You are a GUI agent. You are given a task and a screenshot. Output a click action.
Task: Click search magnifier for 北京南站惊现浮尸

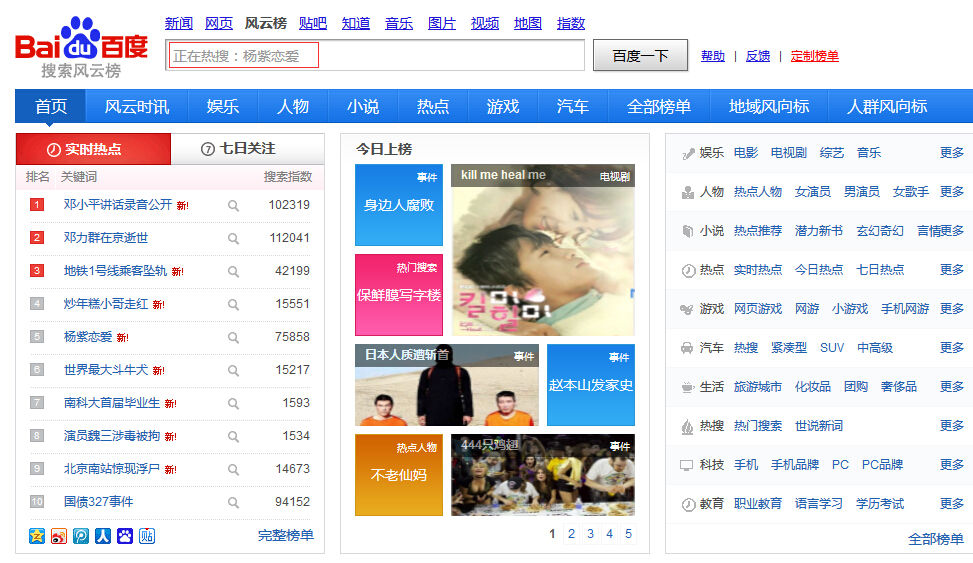(233, 469)
